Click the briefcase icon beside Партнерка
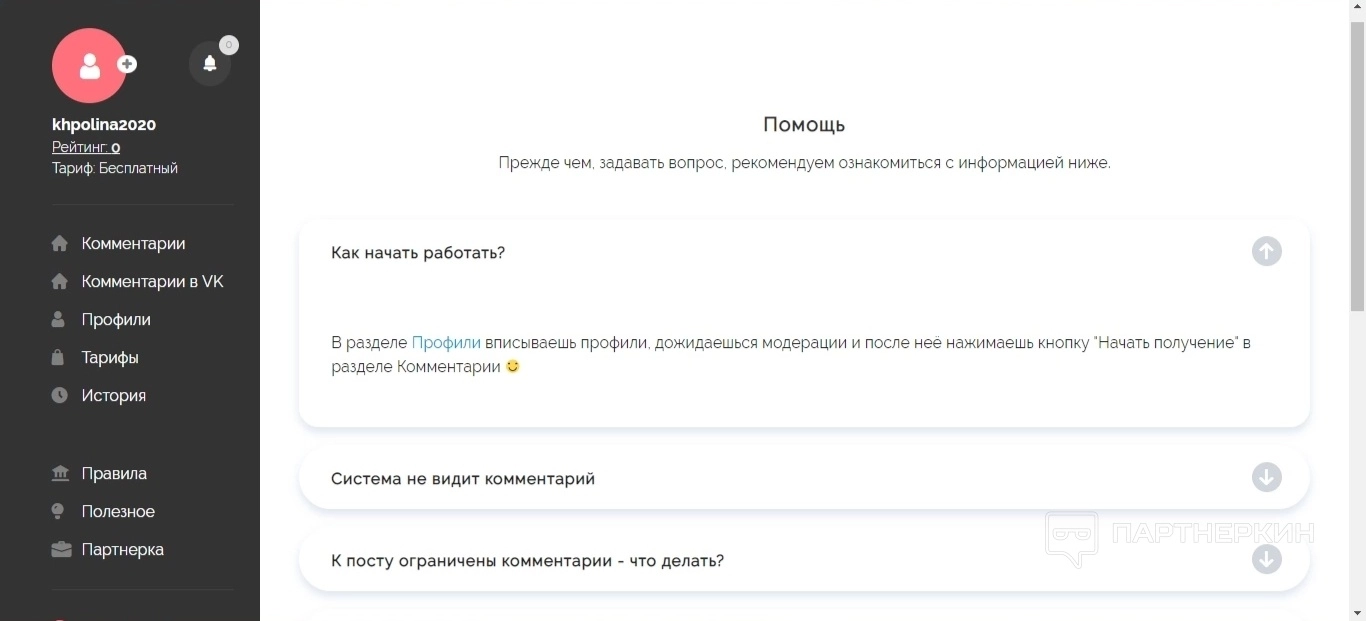This screenshot has width=1366, height=621. (x=60, y=550)
